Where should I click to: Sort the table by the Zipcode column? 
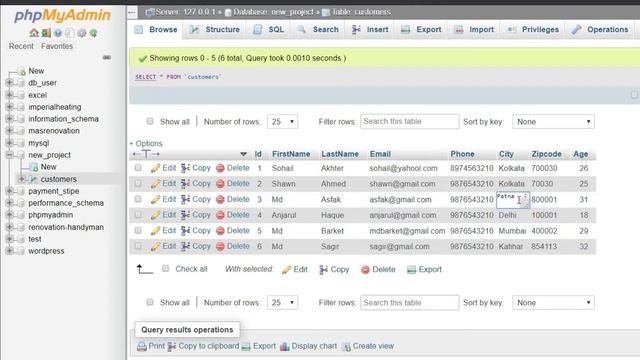click(547, 154)
